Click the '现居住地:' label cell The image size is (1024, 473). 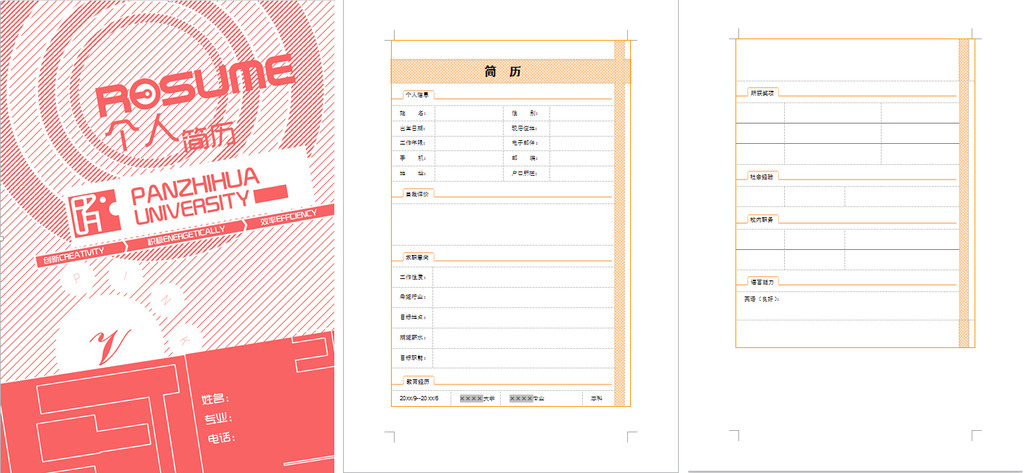pyautogui.click(x=525, y=128)
